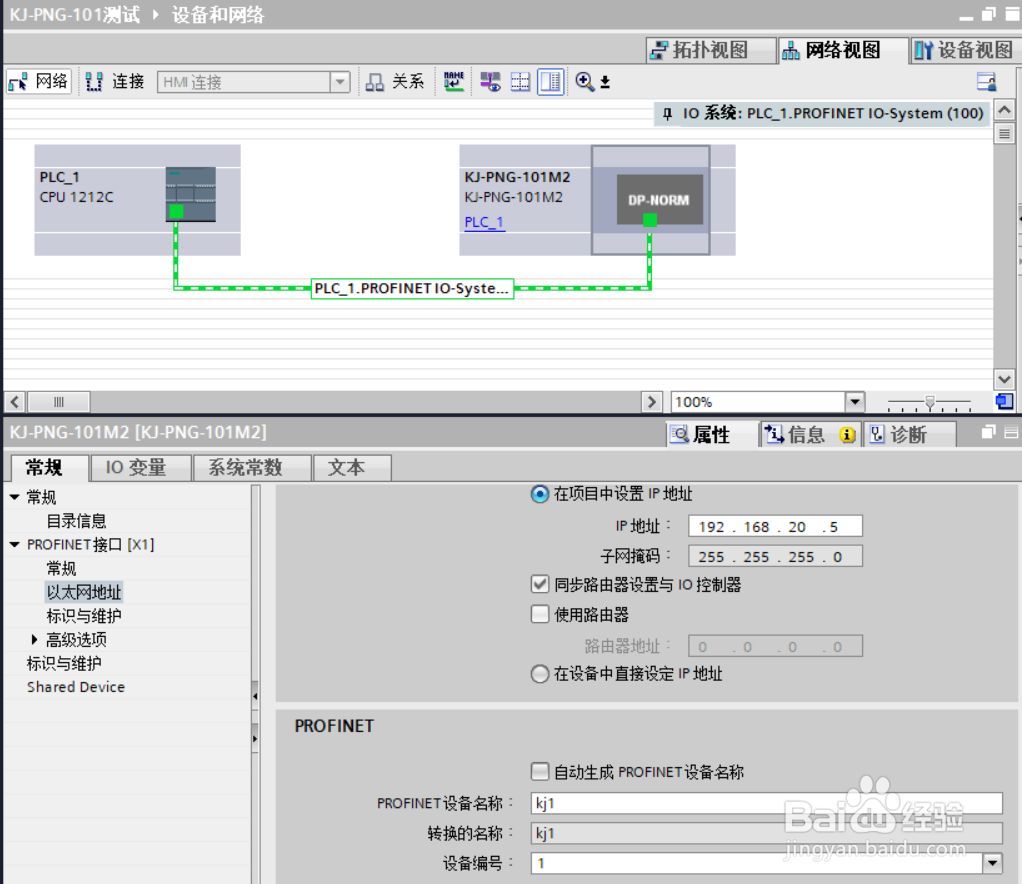Select the PLC_1.PROFINET IO-System network label
The image size is (1022, 884).
pos(412,288)
